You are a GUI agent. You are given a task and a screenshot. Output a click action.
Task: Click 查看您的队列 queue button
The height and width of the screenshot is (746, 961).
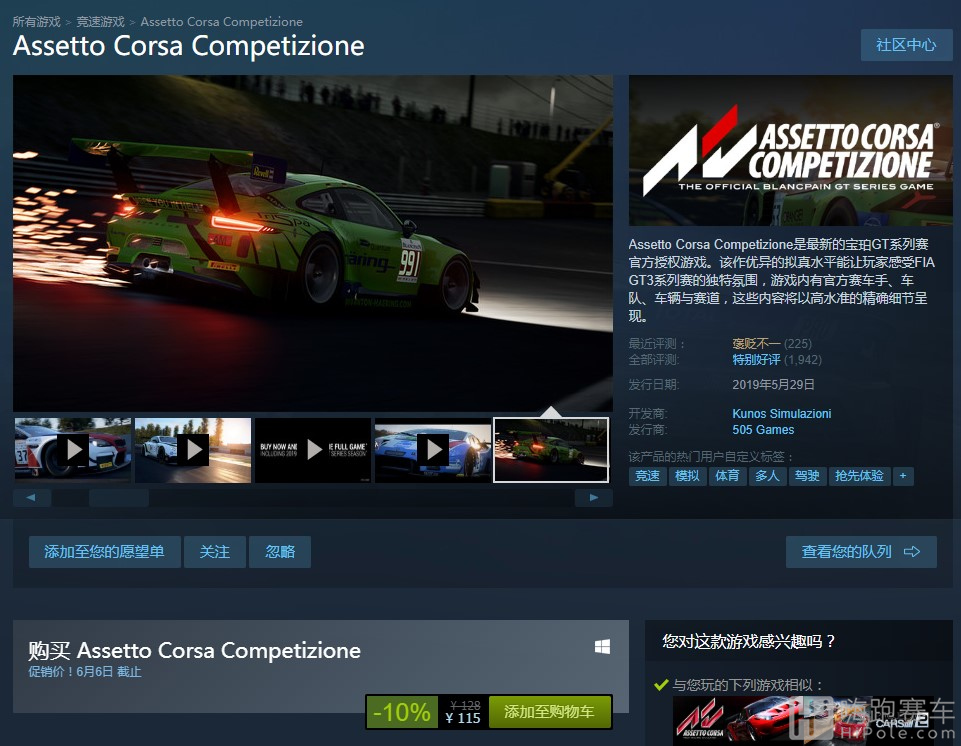coord(861,552)
